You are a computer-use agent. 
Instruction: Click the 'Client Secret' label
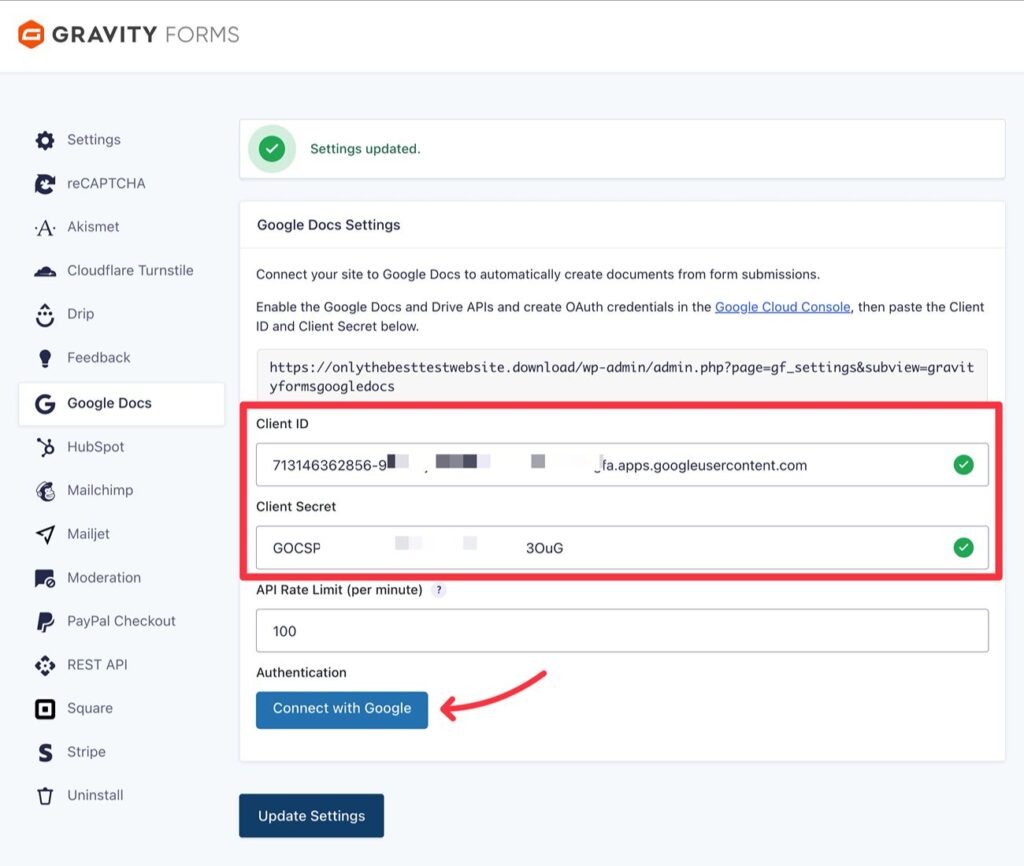[296, 507]
